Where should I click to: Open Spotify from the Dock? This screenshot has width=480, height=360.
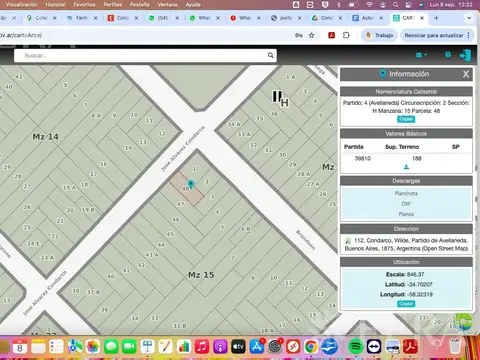pyautogui.click(x=356, y=347)
